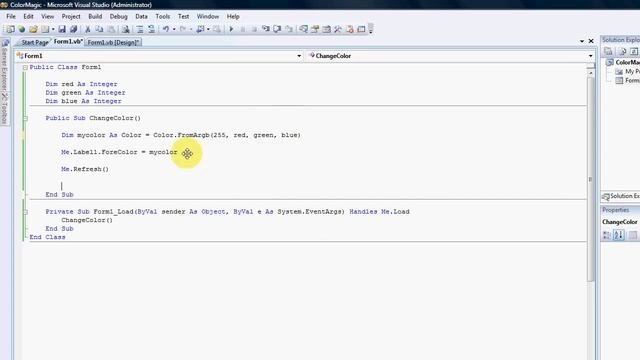Click the Undo arrow icon
The height and width of the screenshot is (360, 640).
pyautogui.click(x=166, y=29)
